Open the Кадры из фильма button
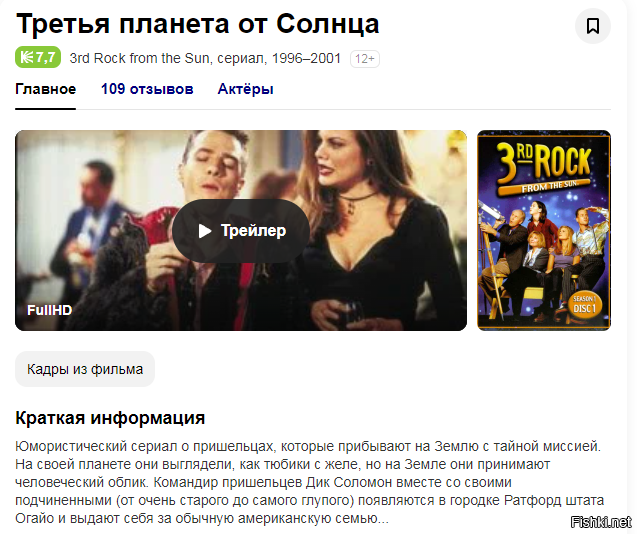637x534 pixels. pyautogui.click(x=85, y=369)
